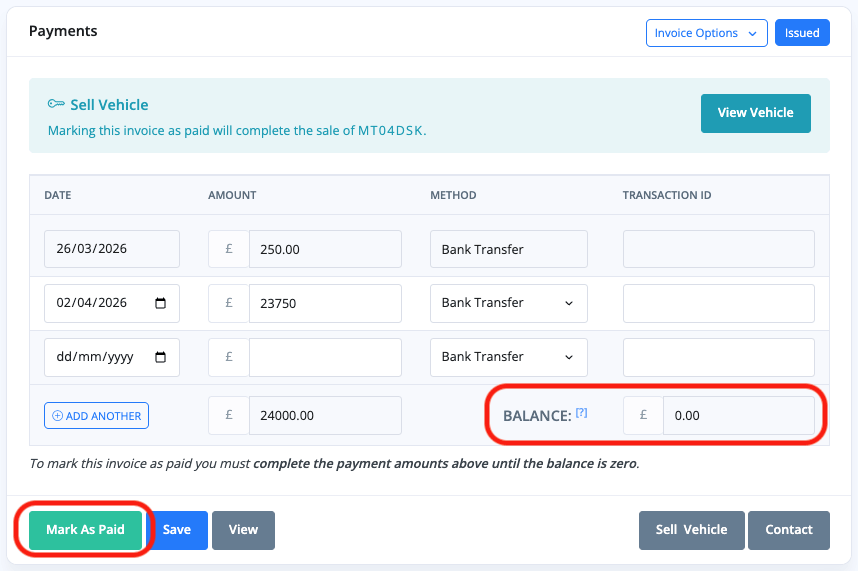Click Add Another payment button
The image size is (858, 571).
pos(96,415)
